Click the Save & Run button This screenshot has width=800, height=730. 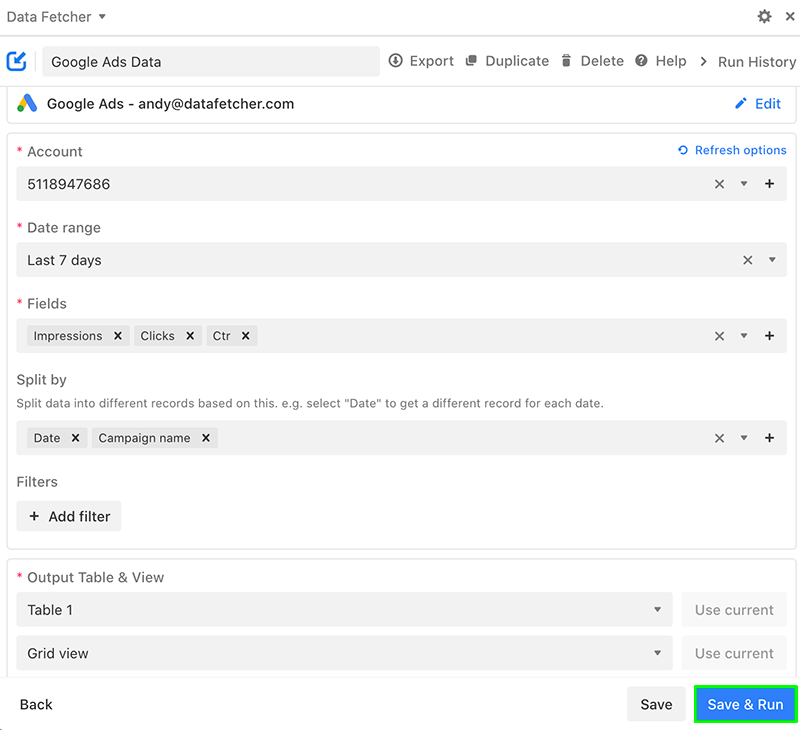coord(745,704)
